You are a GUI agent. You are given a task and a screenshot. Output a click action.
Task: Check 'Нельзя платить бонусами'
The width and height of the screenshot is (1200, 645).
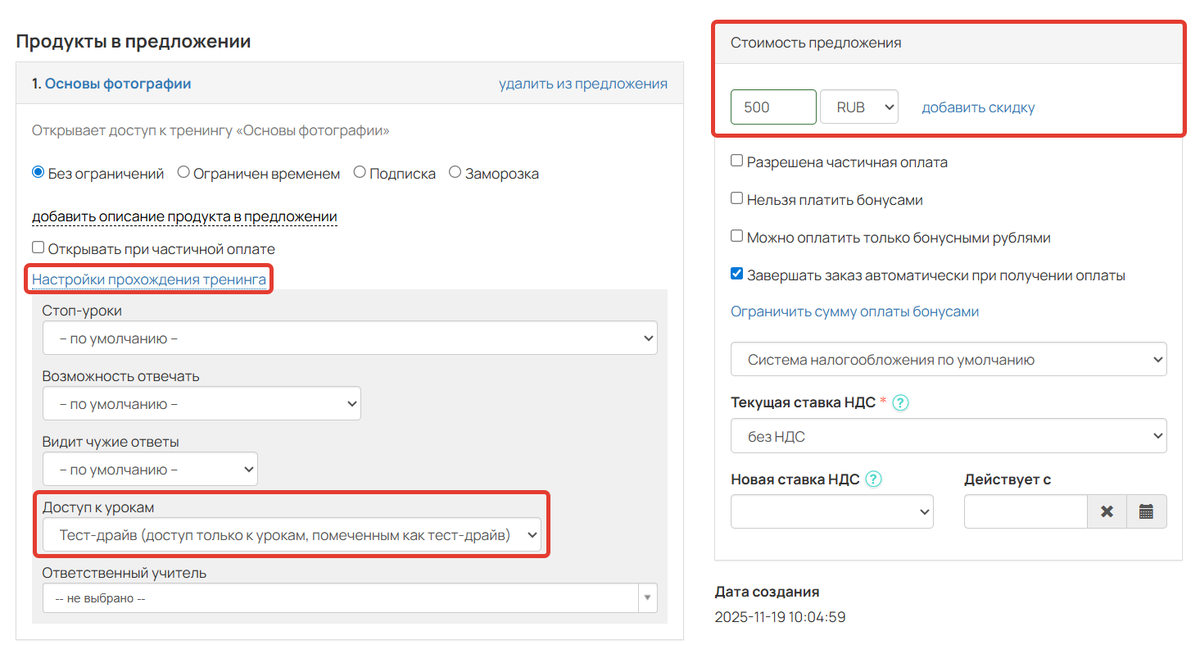point(736,199)
